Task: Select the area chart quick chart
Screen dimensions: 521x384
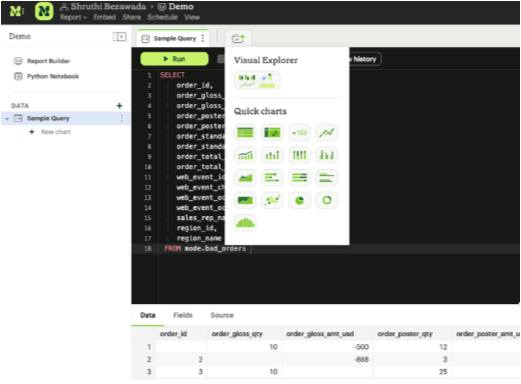Action: pos(245,178)
